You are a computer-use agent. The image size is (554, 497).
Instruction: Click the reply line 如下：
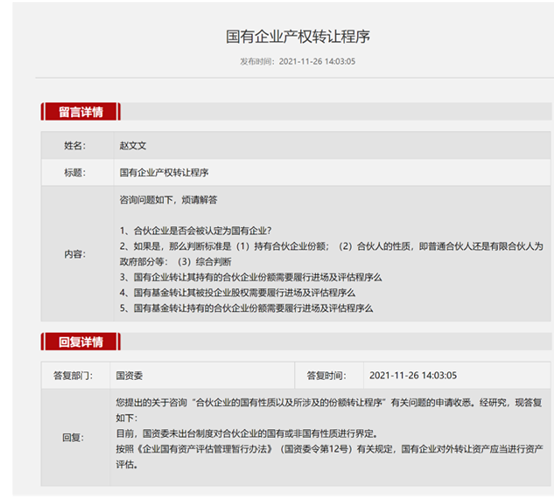(x=126, y=418)
